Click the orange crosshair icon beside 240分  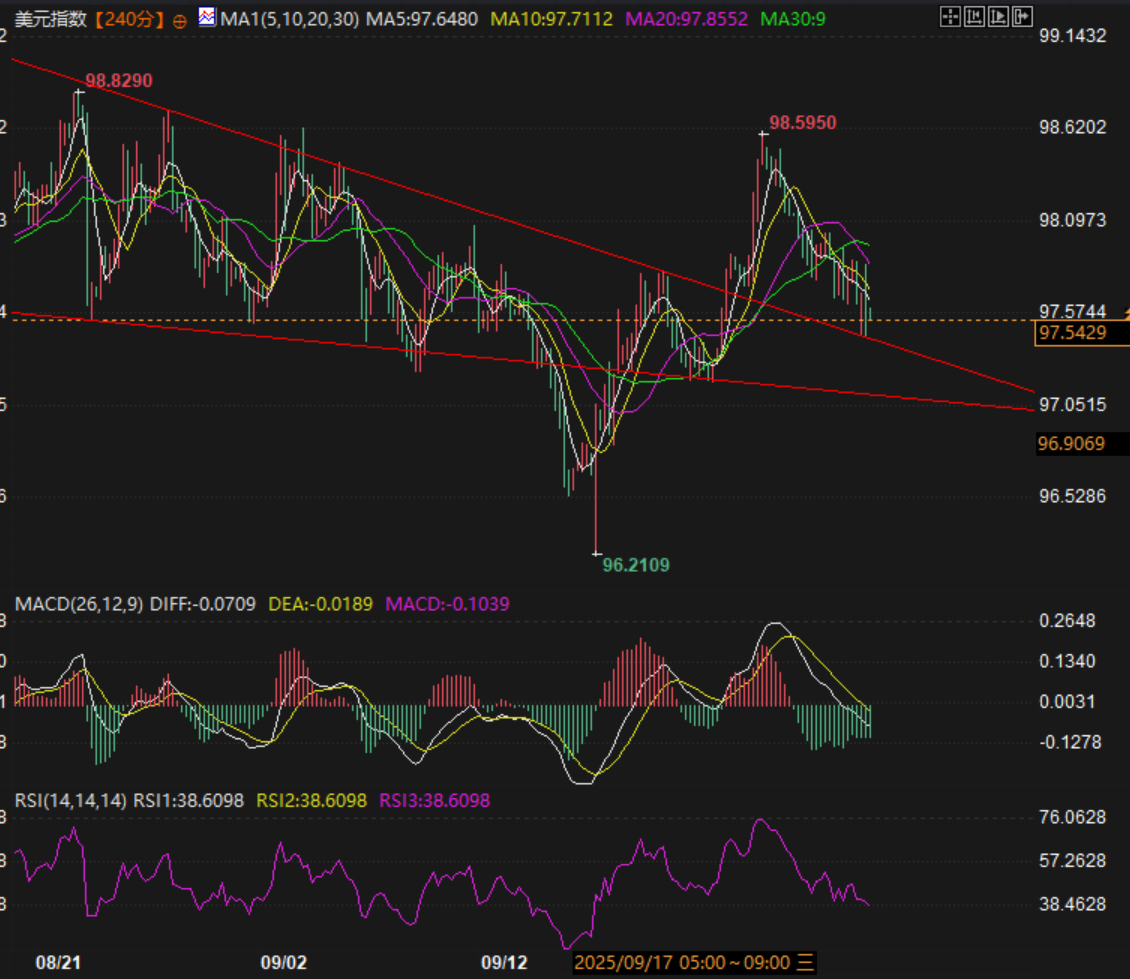(x=179, y=20)
